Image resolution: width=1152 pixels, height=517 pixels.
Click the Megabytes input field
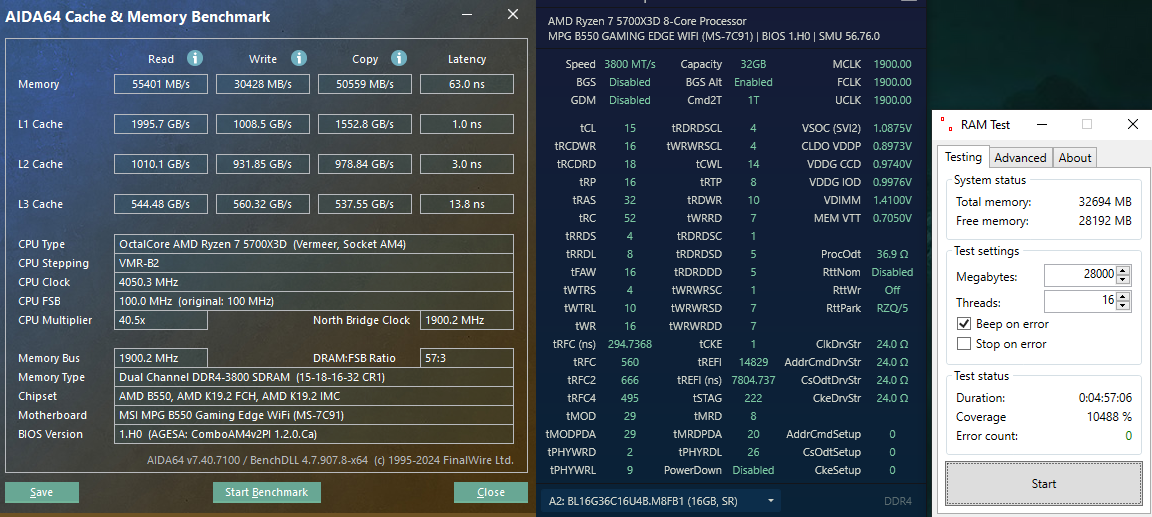point(1080,275)
